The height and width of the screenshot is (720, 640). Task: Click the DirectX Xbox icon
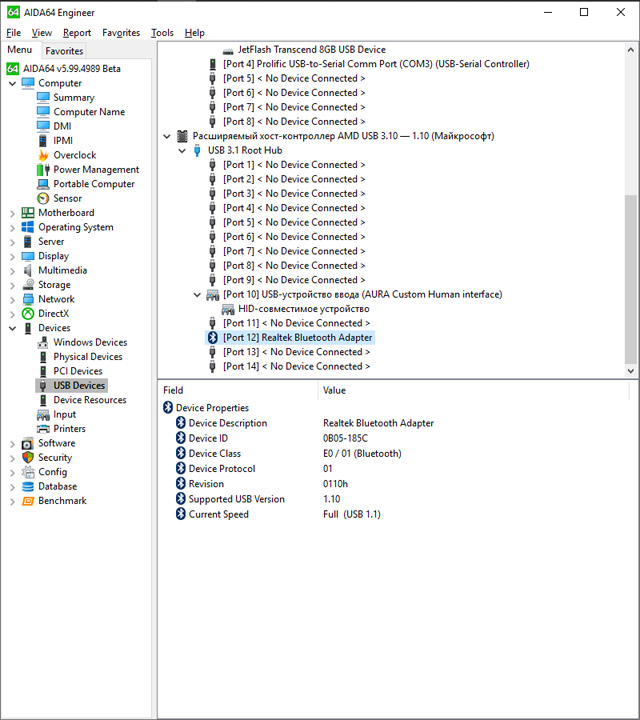28,314
